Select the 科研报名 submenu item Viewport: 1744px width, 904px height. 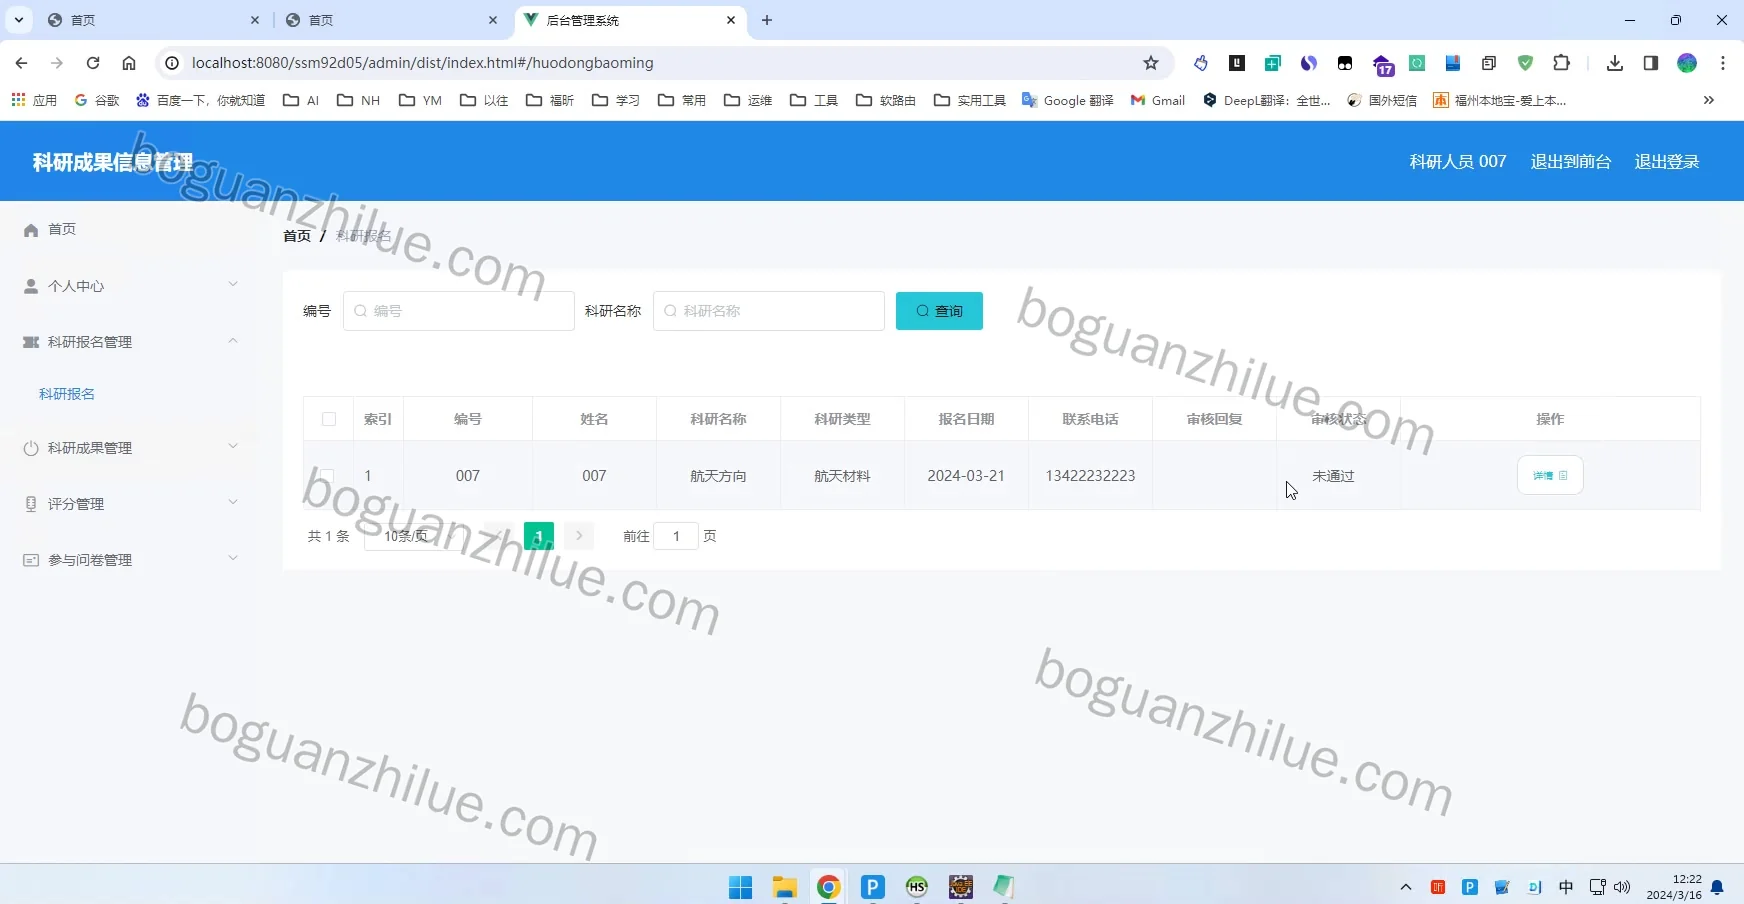[x=67, y=394]
